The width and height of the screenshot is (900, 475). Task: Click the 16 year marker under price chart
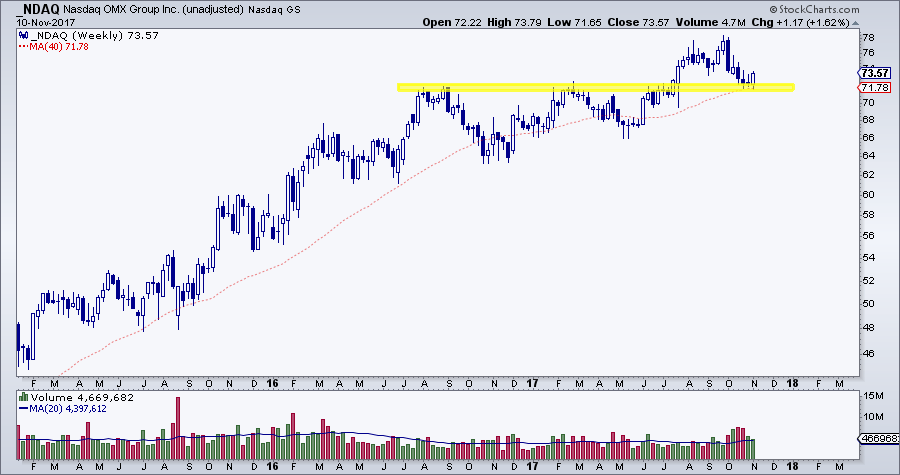273,383
